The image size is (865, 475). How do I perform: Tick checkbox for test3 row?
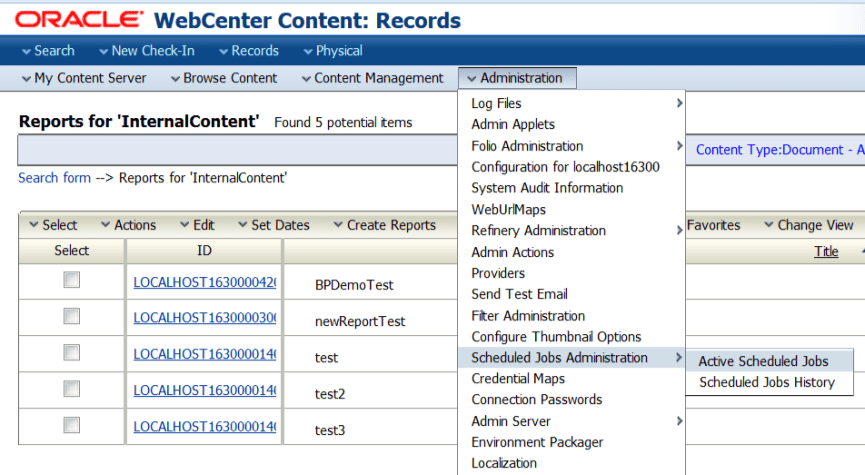click(x=71, y=426)
